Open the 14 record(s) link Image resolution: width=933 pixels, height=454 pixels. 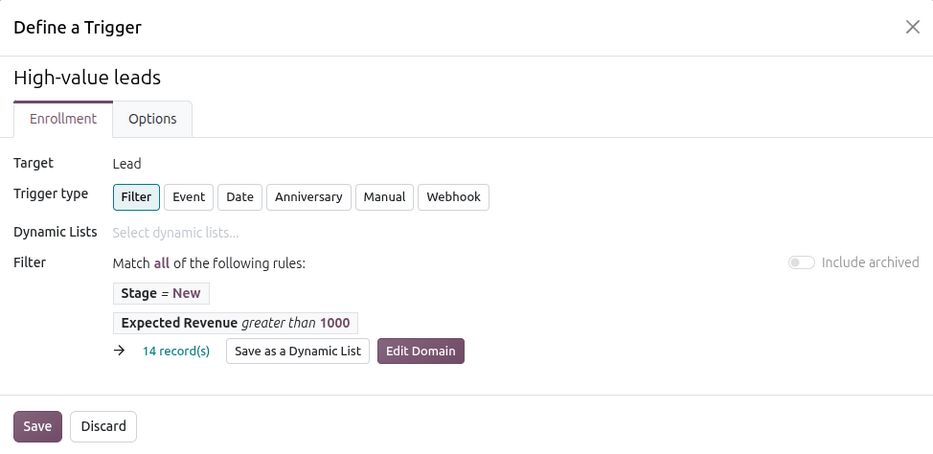[176, 351]
